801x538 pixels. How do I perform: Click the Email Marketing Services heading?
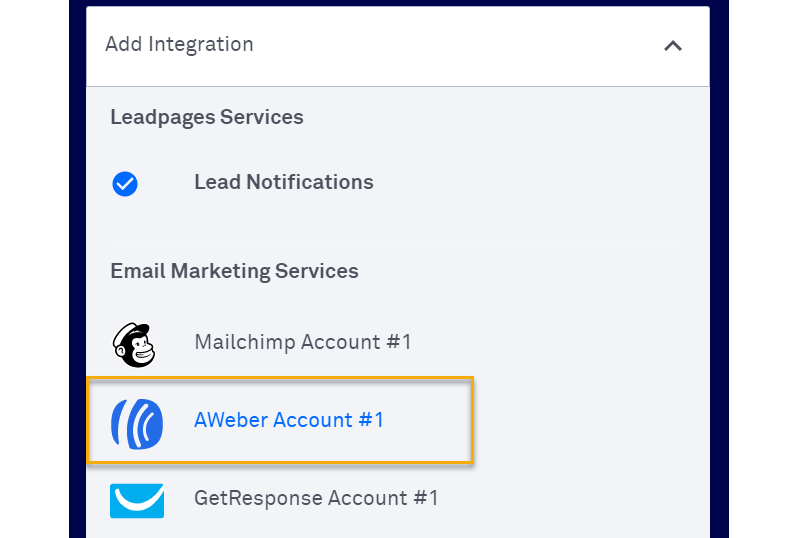tap(234, 271)
